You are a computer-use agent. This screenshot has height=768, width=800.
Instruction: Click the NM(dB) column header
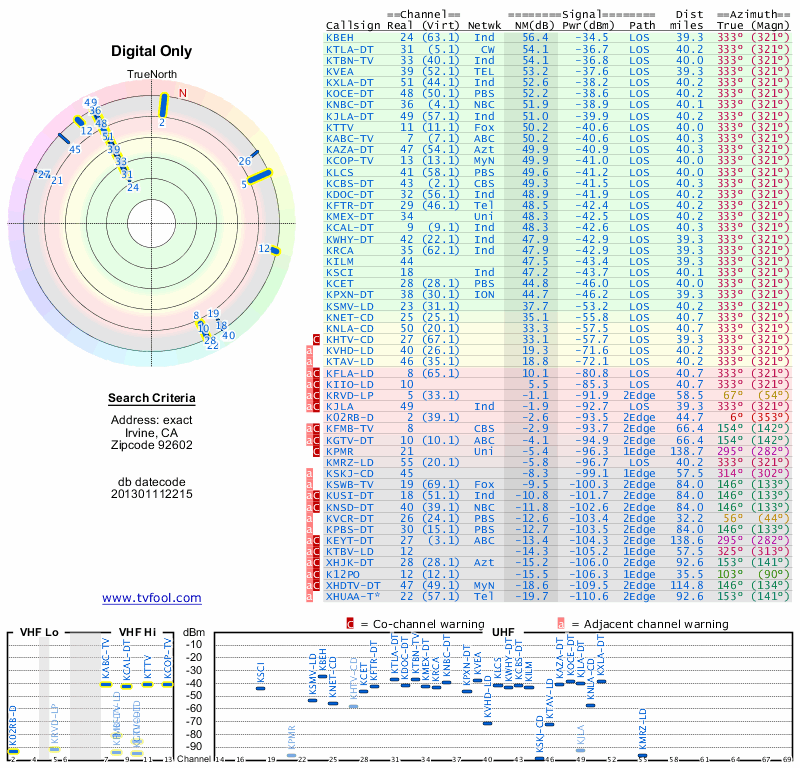point(535,26)
